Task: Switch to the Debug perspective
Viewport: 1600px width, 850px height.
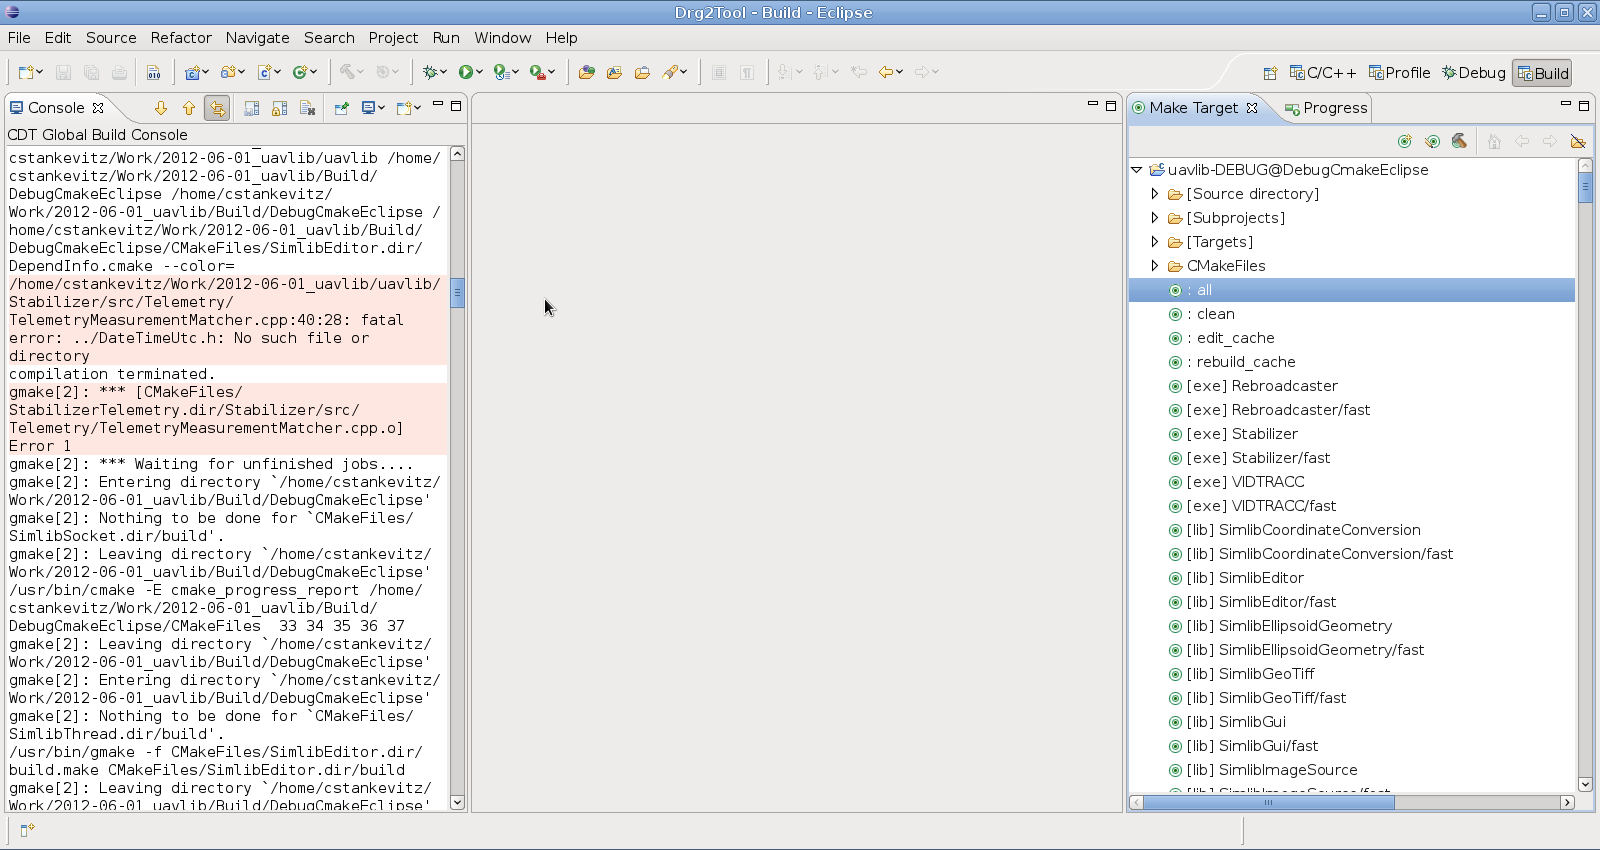Action: (1473, 73)
